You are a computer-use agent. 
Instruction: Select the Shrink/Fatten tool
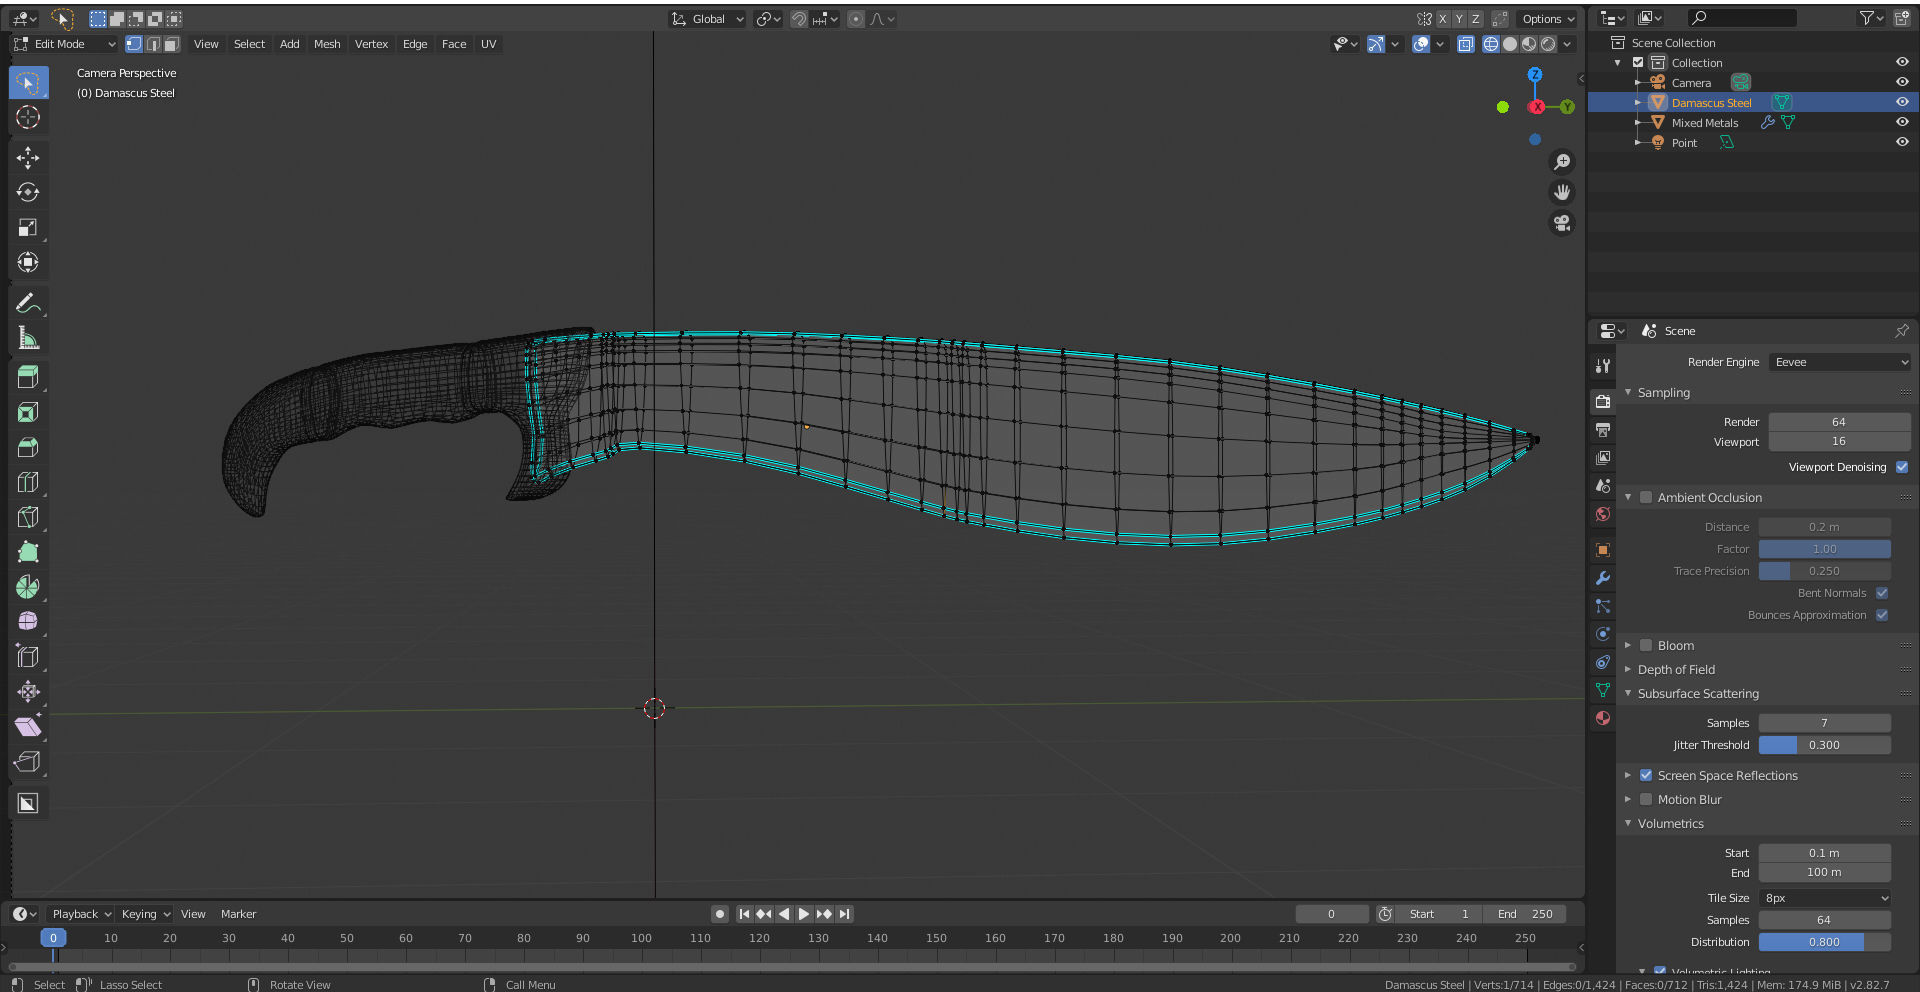pos(28,692)
